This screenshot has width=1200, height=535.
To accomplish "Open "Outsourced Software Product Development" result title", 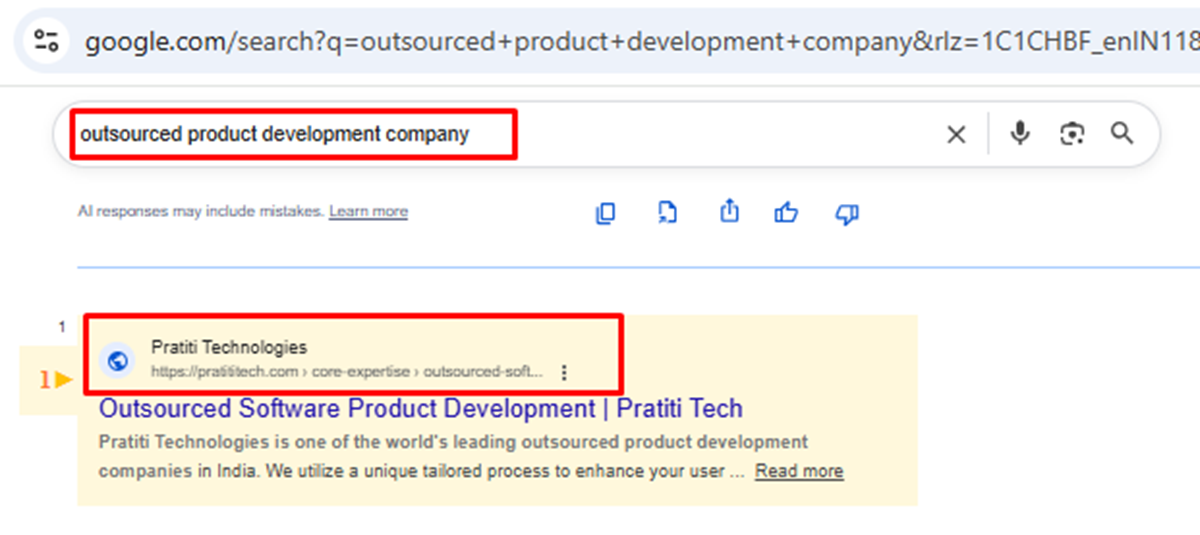I will (420, 409).
